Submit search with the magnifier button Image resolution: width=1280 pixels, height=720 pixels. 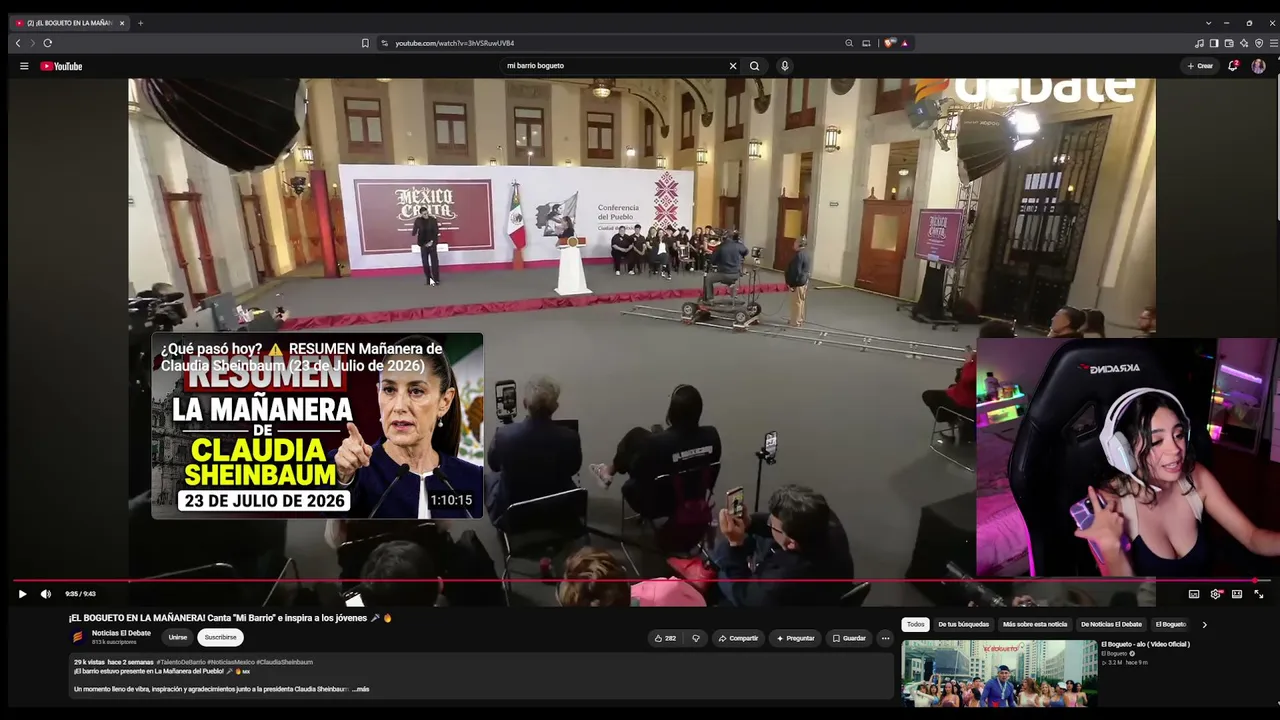(x=755, y=66)
